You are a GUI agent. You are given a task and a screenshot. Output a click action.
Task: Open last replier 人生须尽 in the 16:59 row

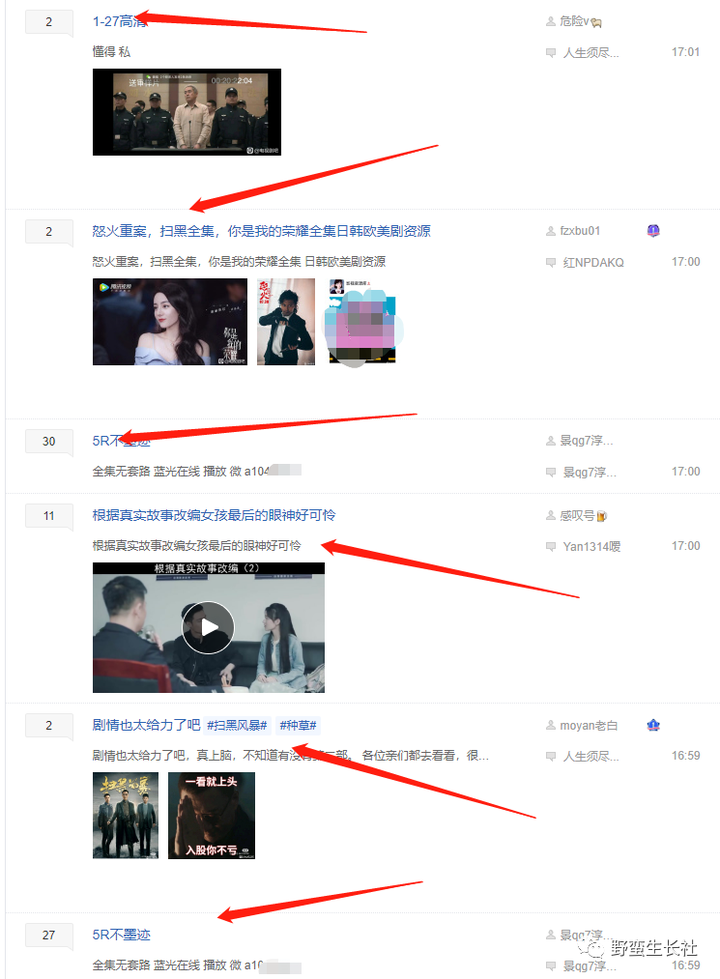click(591, 756)
